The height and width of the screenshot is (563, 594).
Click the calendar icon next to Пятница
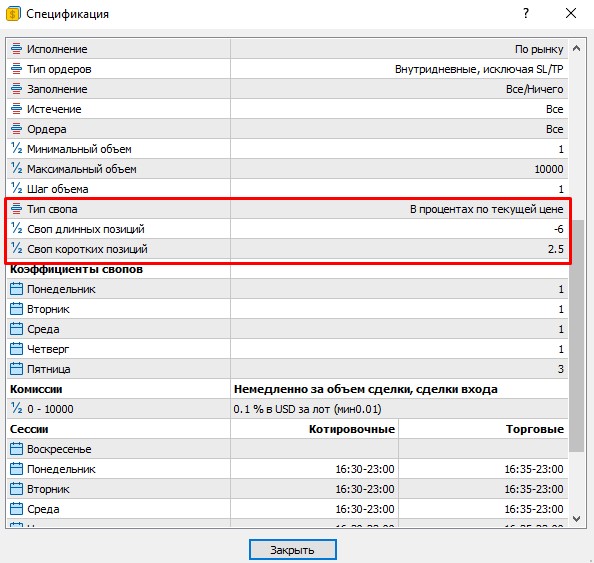(16, 369)
